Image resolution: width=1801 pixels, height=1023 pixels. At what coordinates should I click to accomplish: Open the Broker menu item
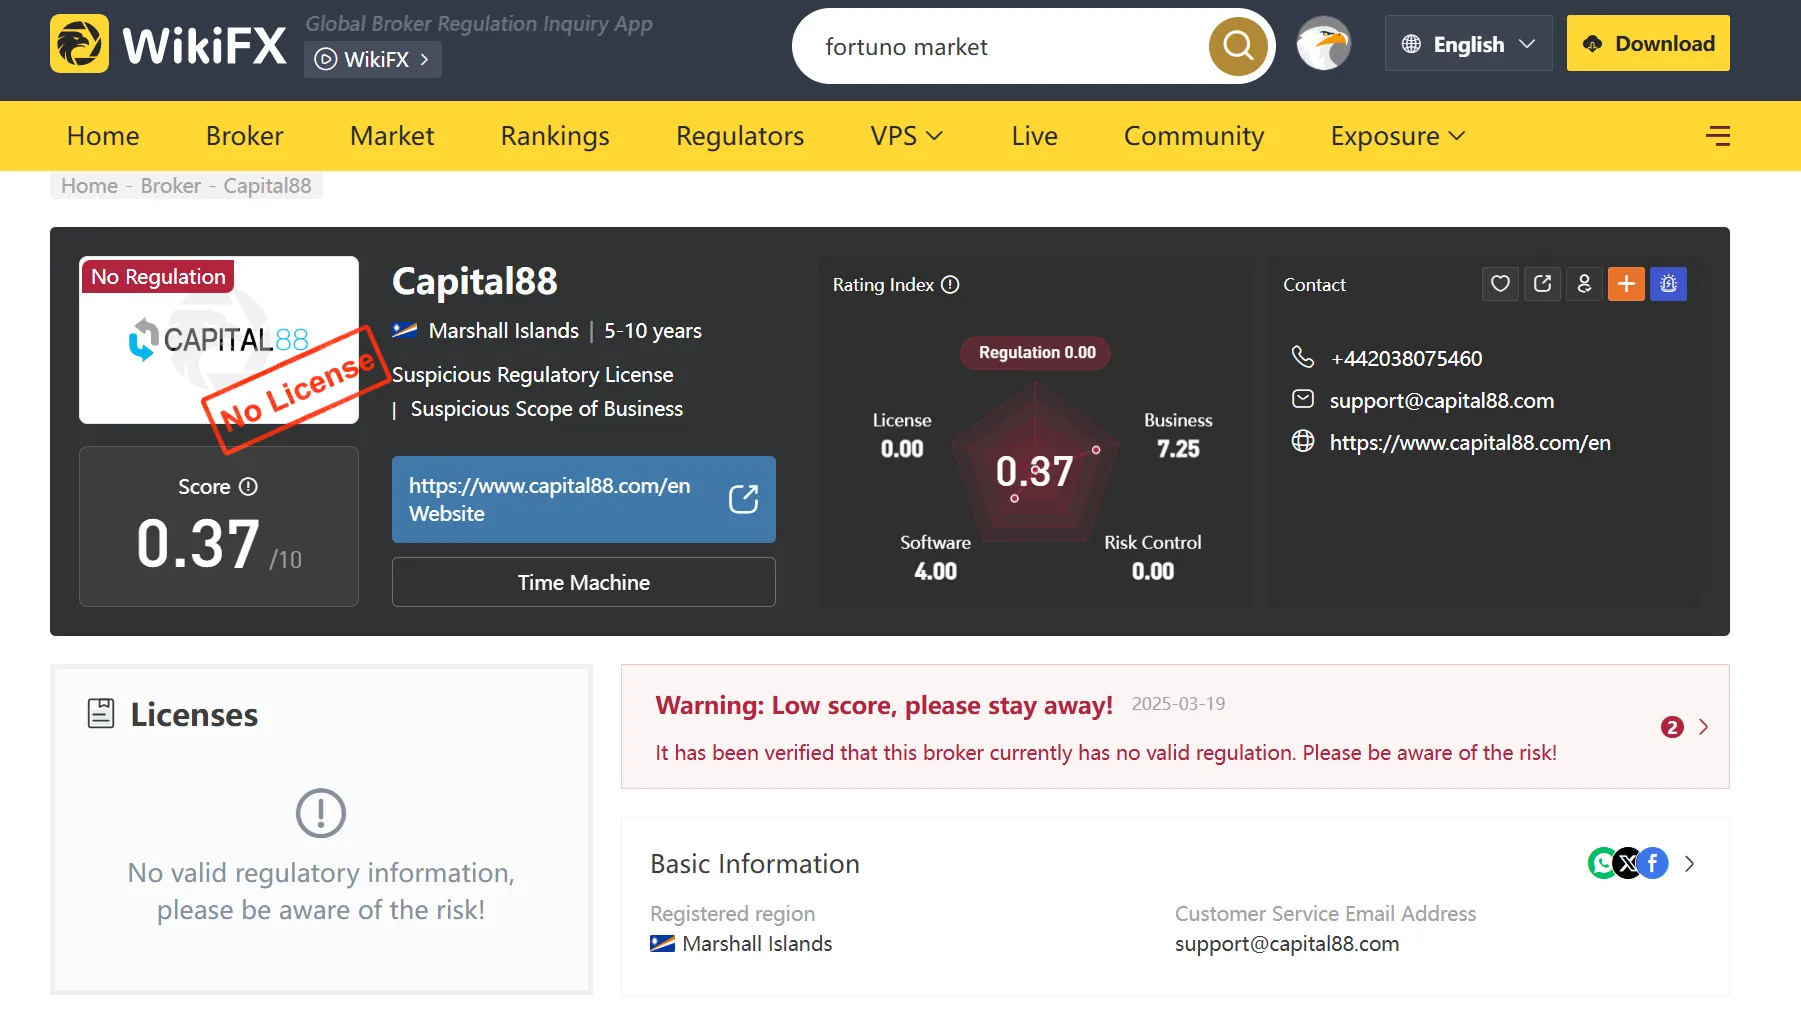[x=245, y=136]
